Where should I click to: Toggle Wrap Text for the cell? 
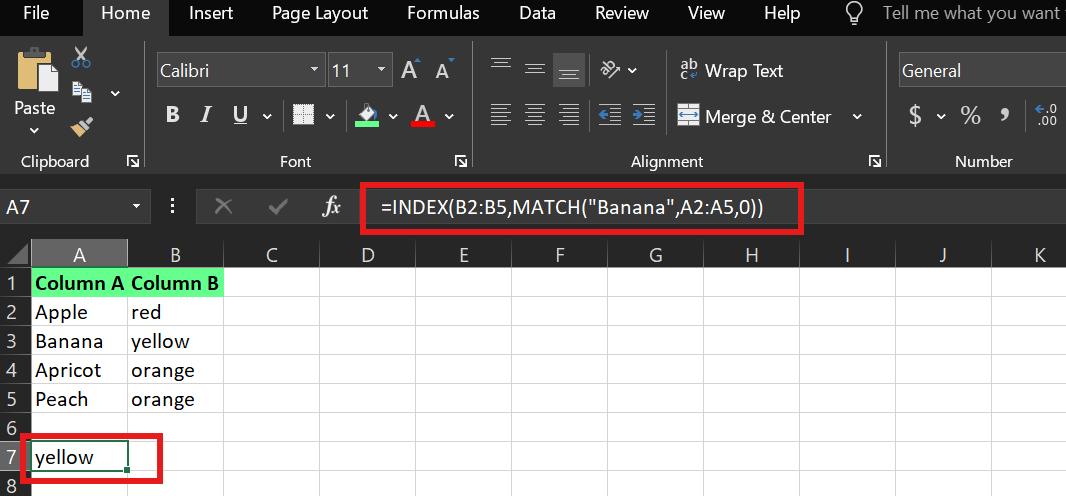[731, 71]
